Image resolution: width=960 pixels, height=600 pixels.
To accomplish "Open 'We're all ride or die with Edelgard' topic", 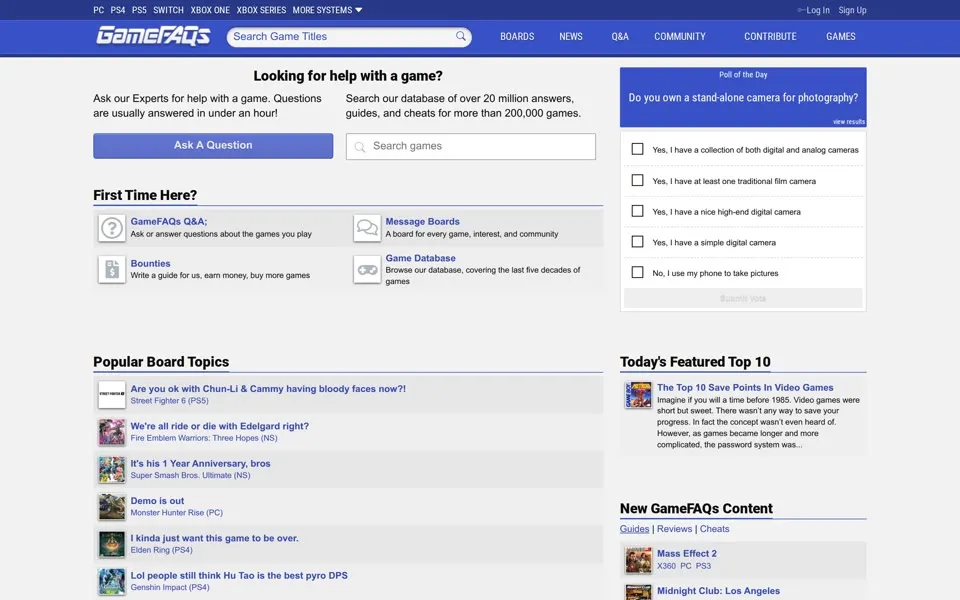I will click(x=219, y=426).
